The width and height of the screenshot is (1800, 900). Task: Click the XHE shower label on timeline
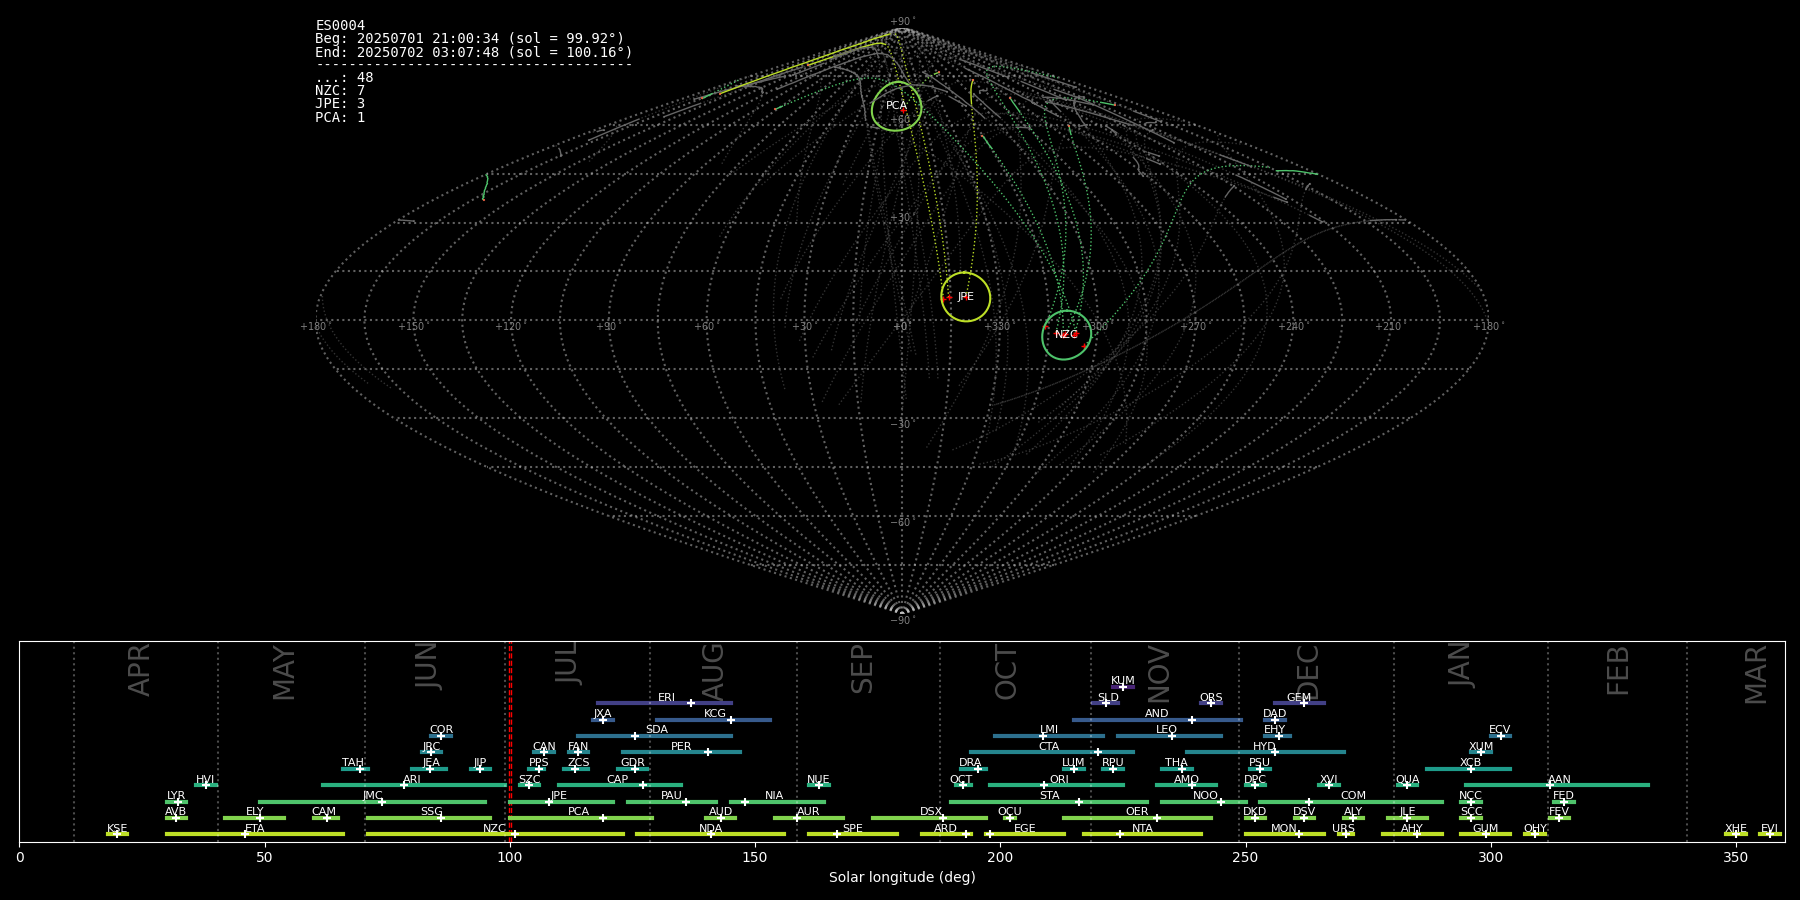pos(1736,829)
